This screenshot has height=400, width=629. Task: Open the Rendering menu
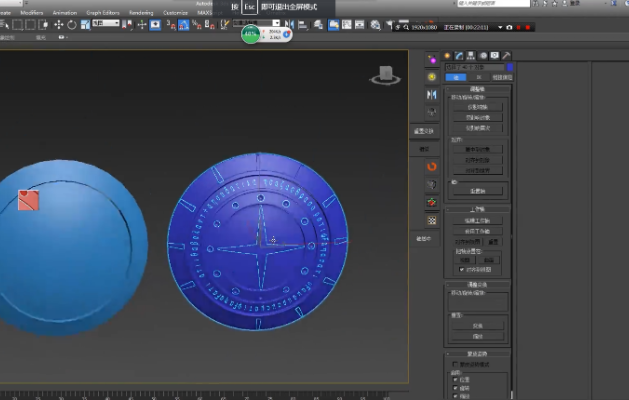[x=141, y=13]
